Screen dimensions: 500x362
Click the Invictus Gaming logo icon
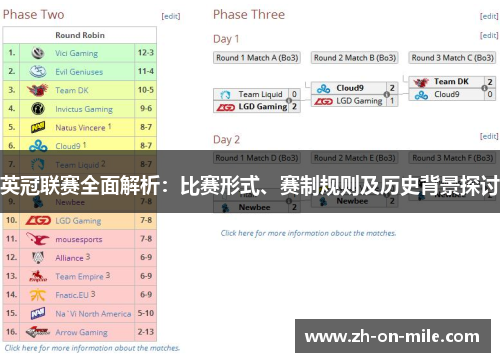[38, 109]
